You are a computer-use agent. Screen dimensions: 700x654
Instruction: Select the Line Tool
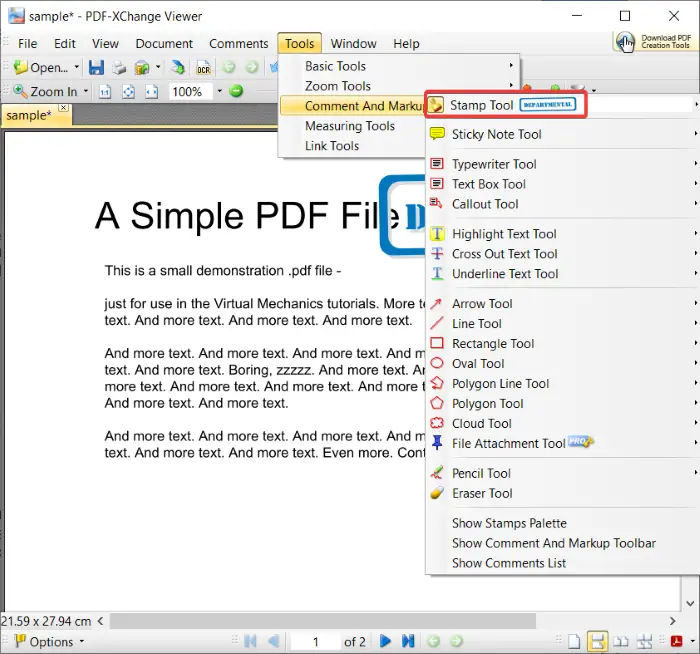[x=562, y=323]
